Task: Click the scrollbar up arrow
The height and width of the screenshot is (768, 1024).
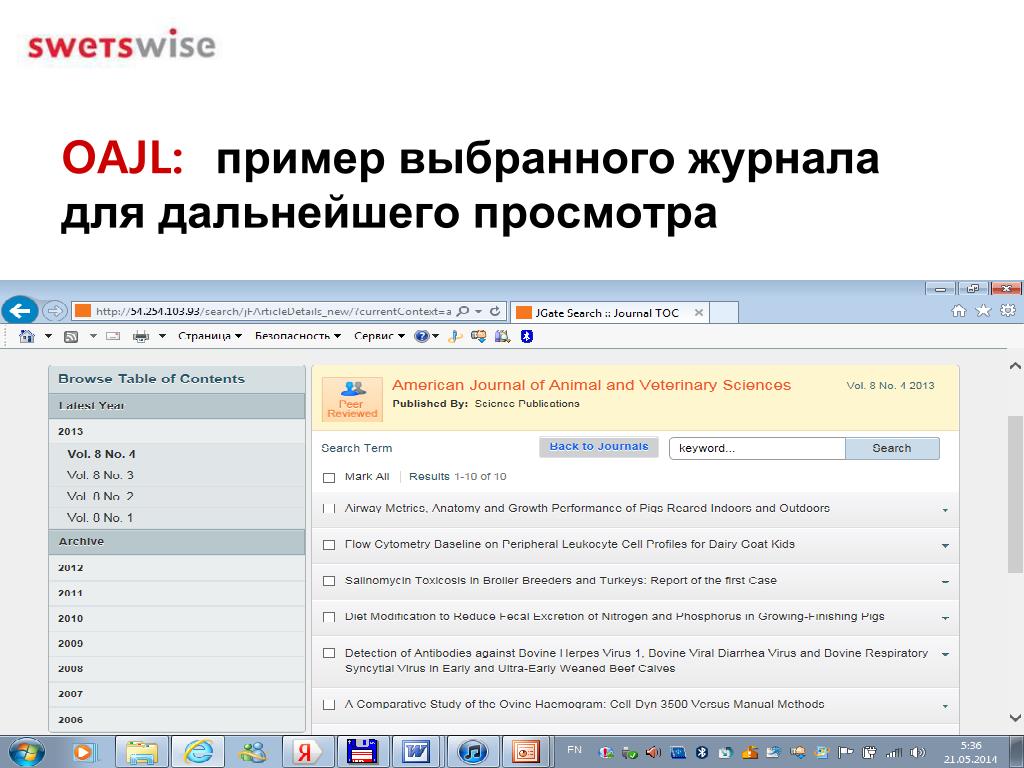Action: point(1016,366)
